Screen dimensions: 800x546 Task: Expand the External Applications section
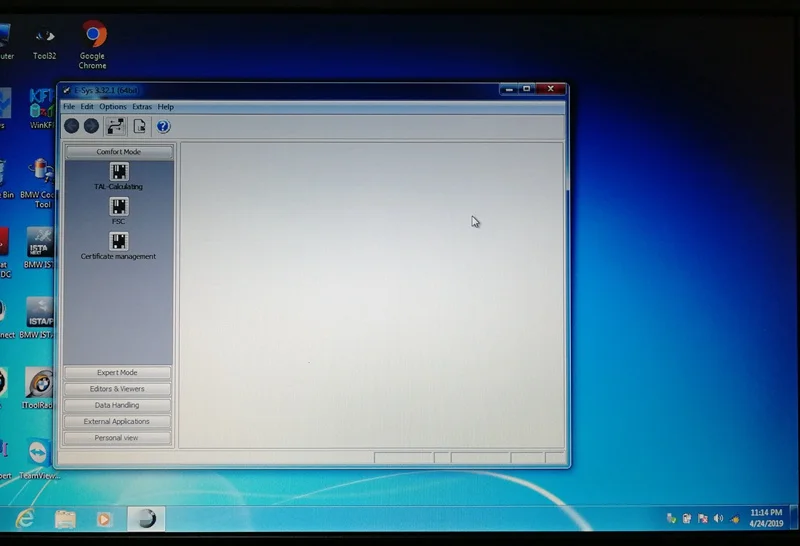tap(117, 421)
